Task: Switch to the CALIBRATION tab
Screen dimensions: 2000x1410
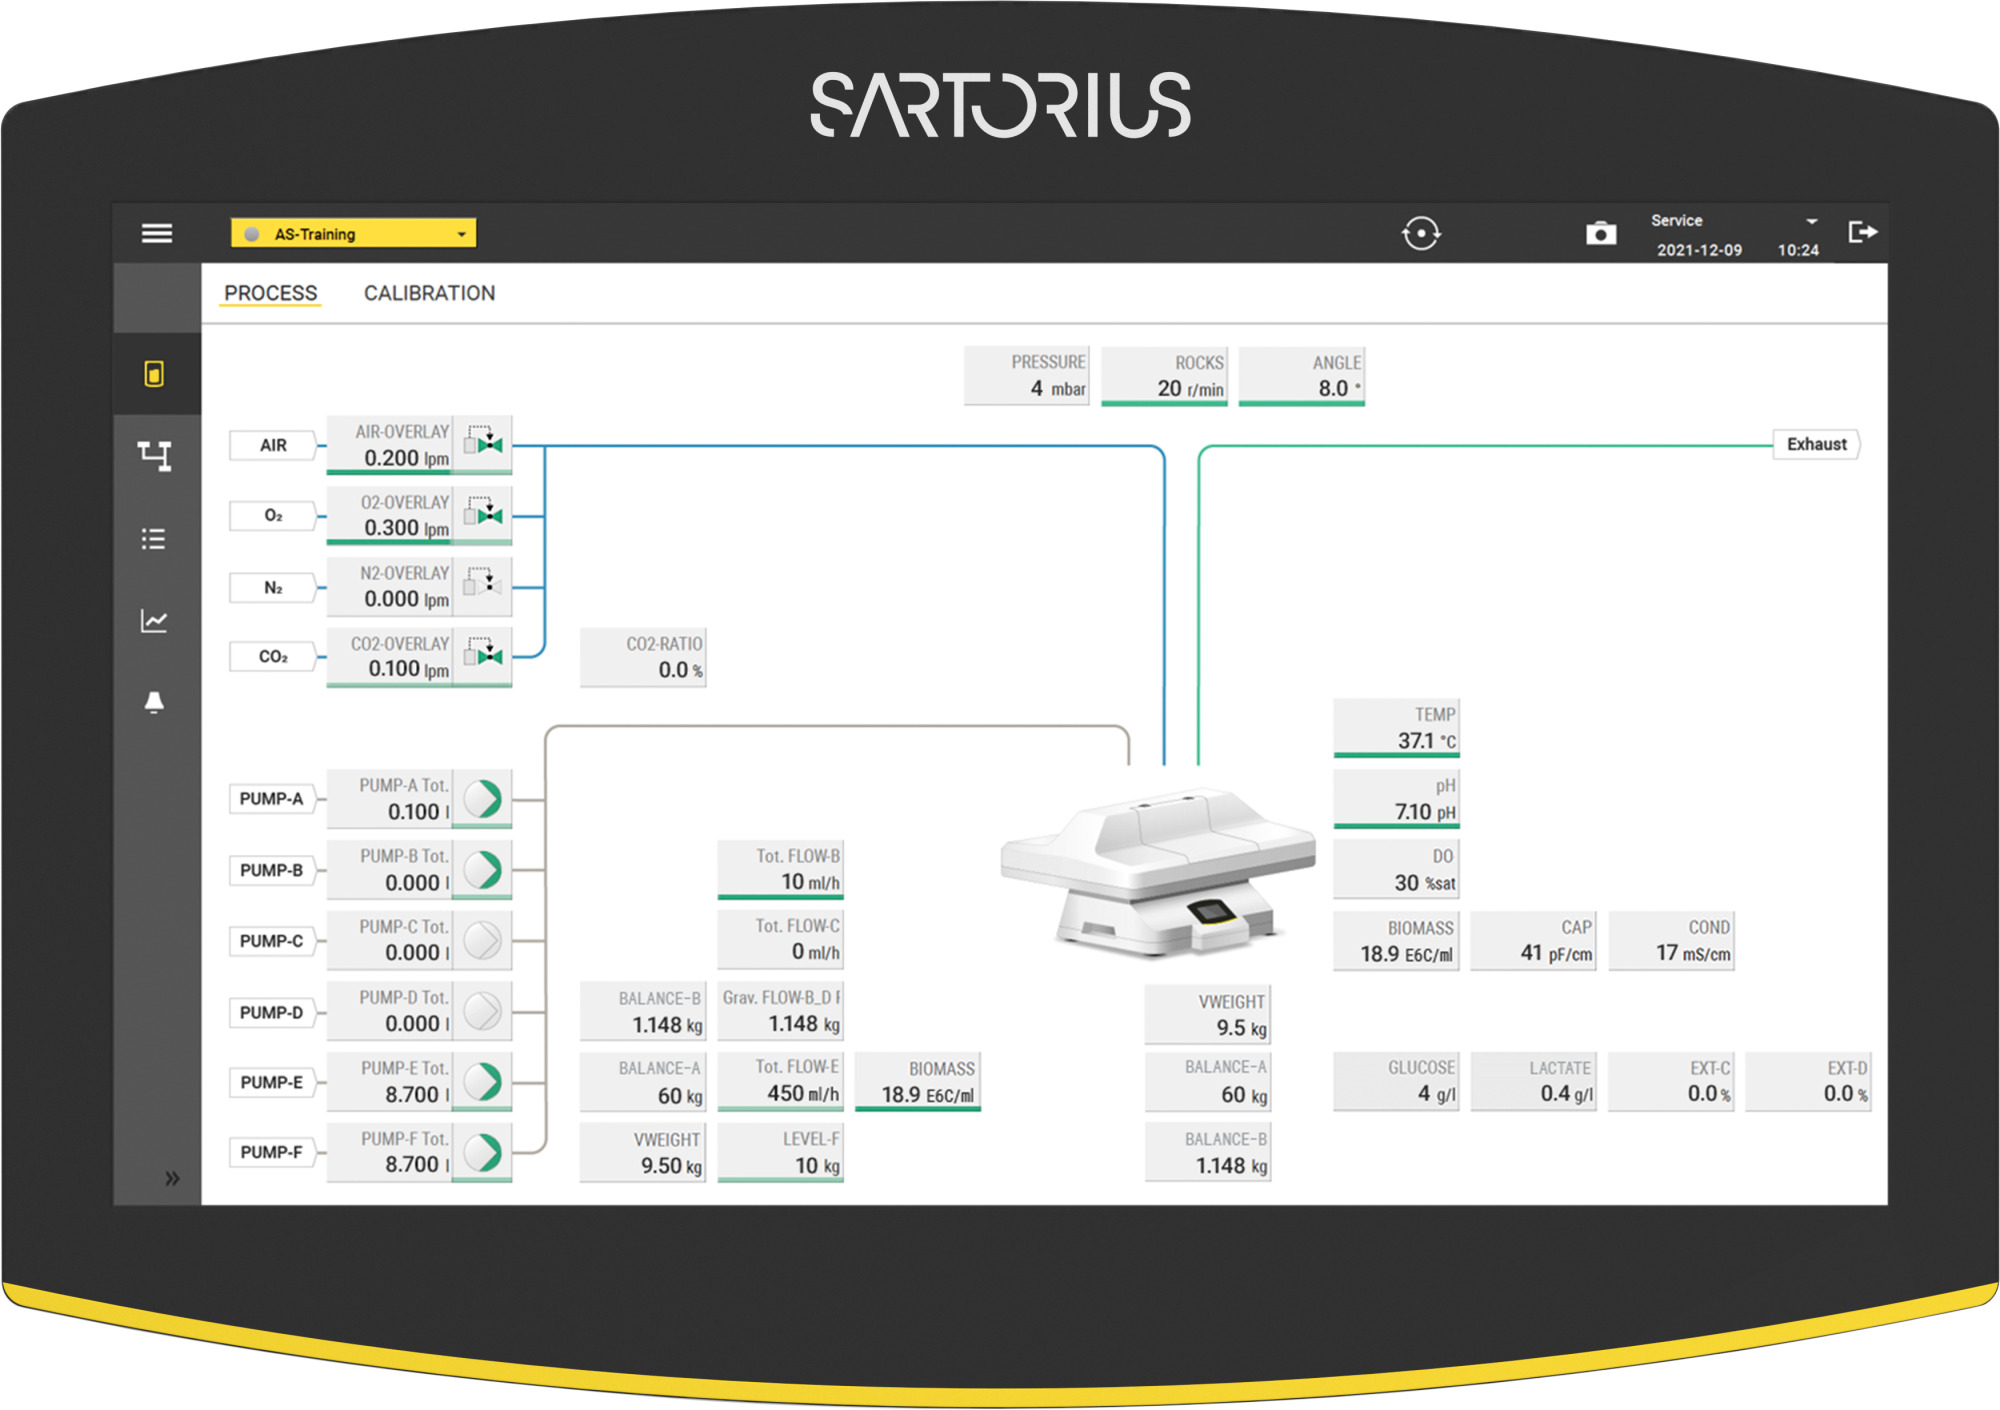Action: [429, 293]
